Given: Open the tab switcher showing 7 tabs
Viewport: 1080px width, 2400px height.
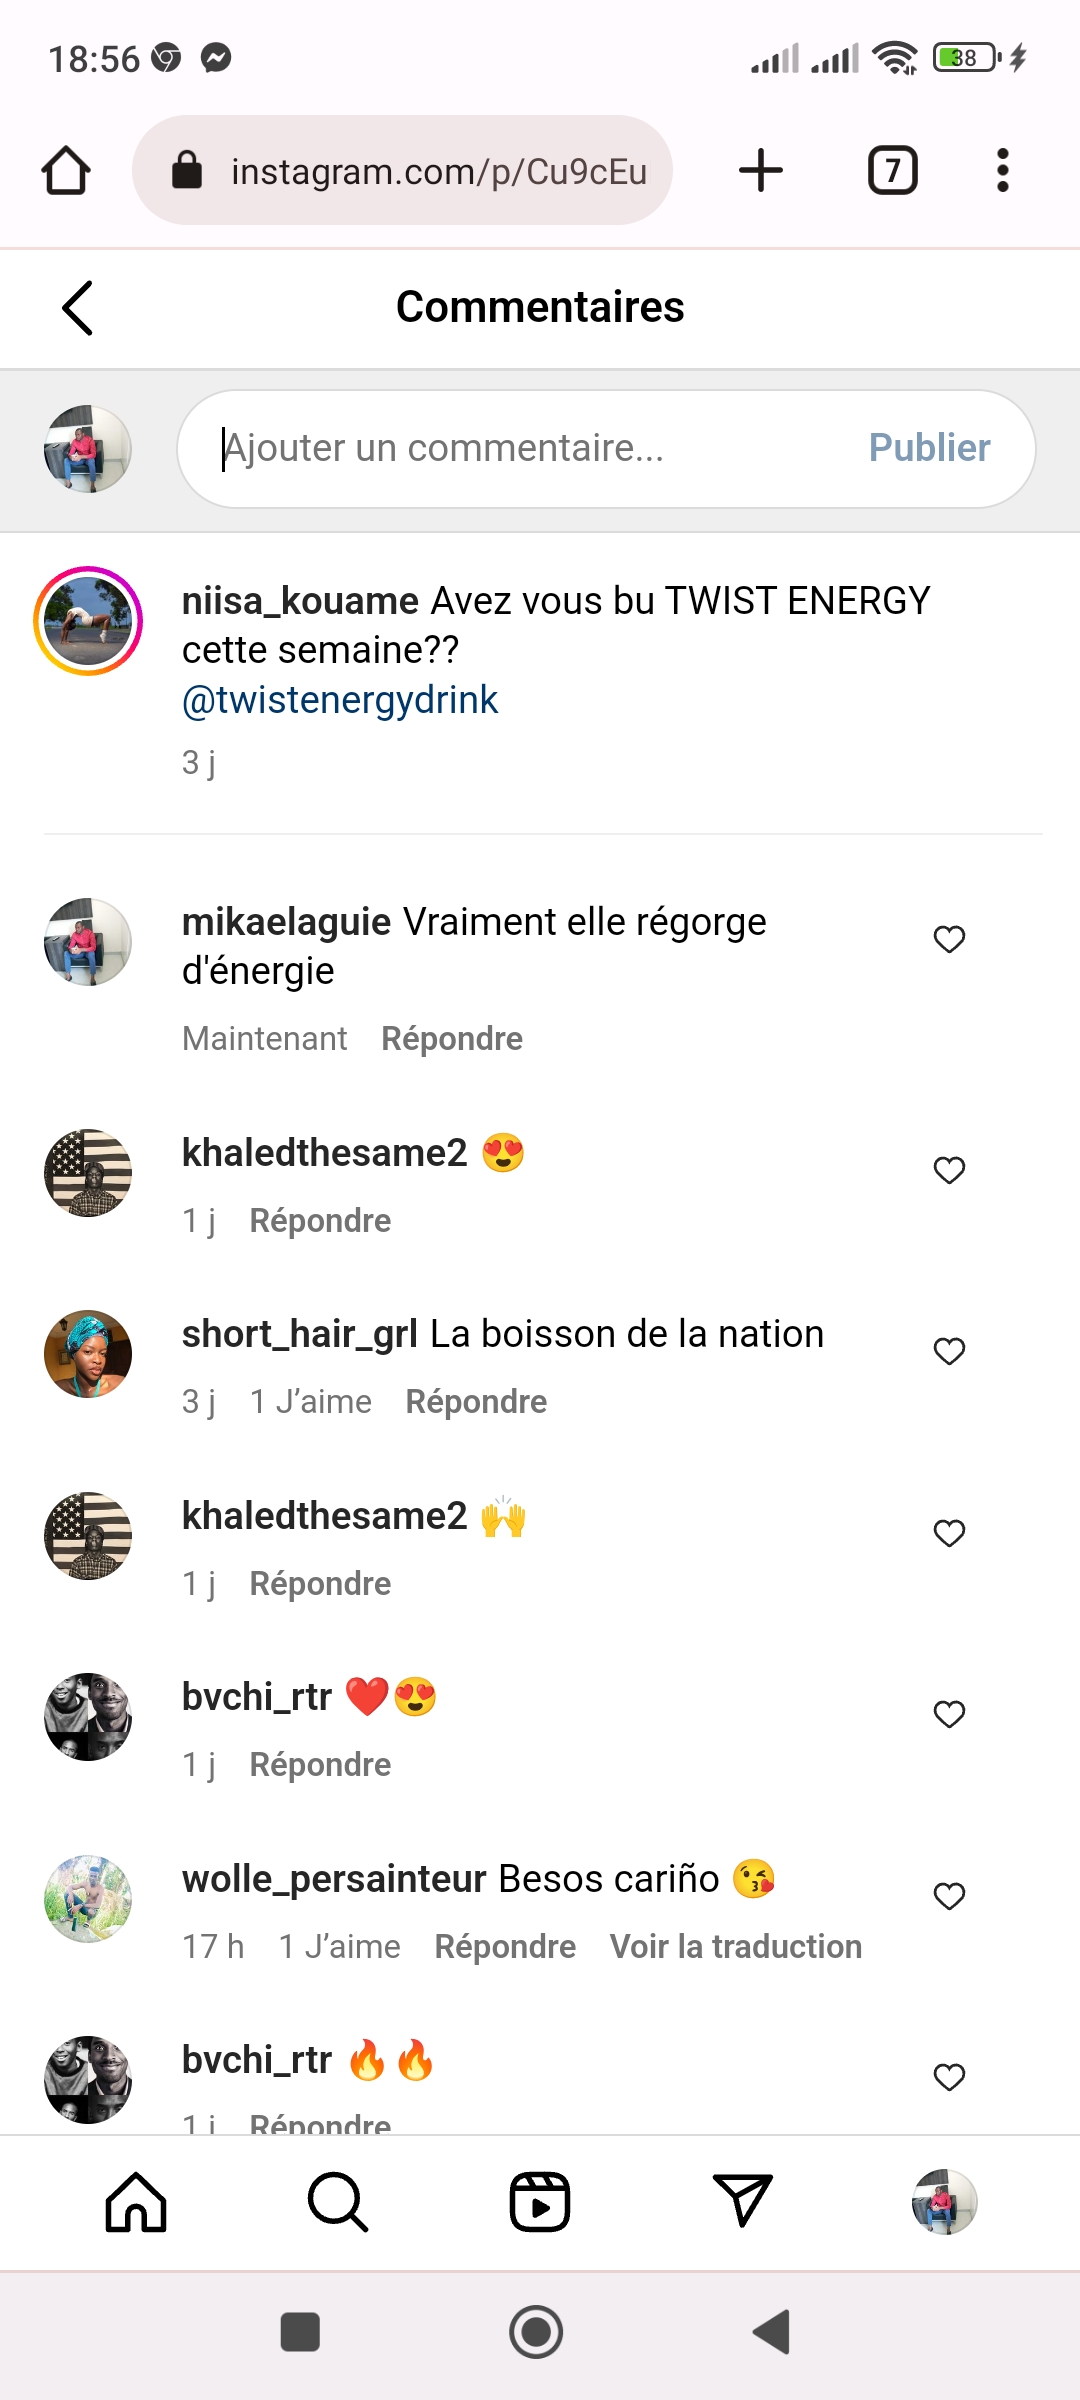Looking at the screenshot, I should [x=892, y=170].
